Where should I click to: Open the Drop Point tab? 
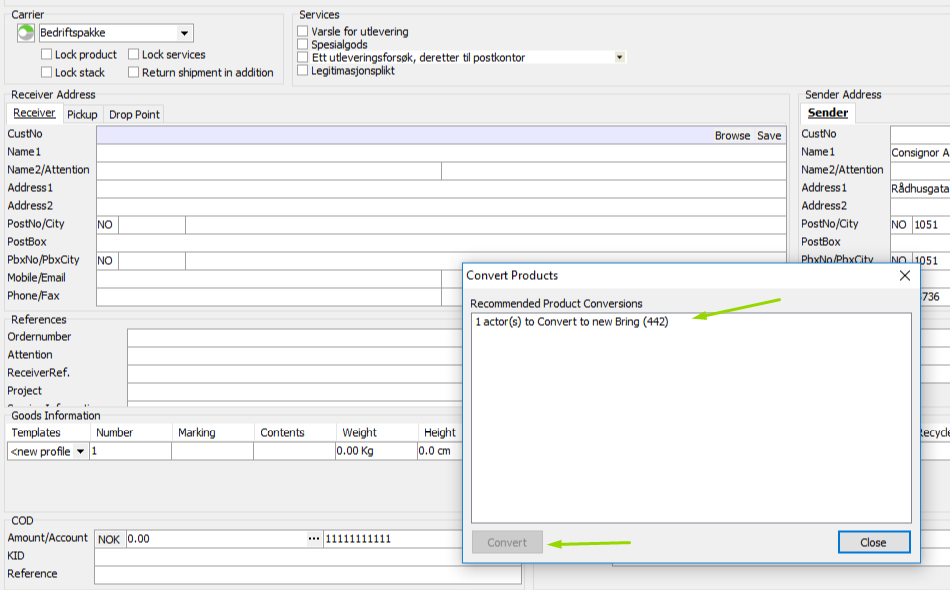point(134,115)
